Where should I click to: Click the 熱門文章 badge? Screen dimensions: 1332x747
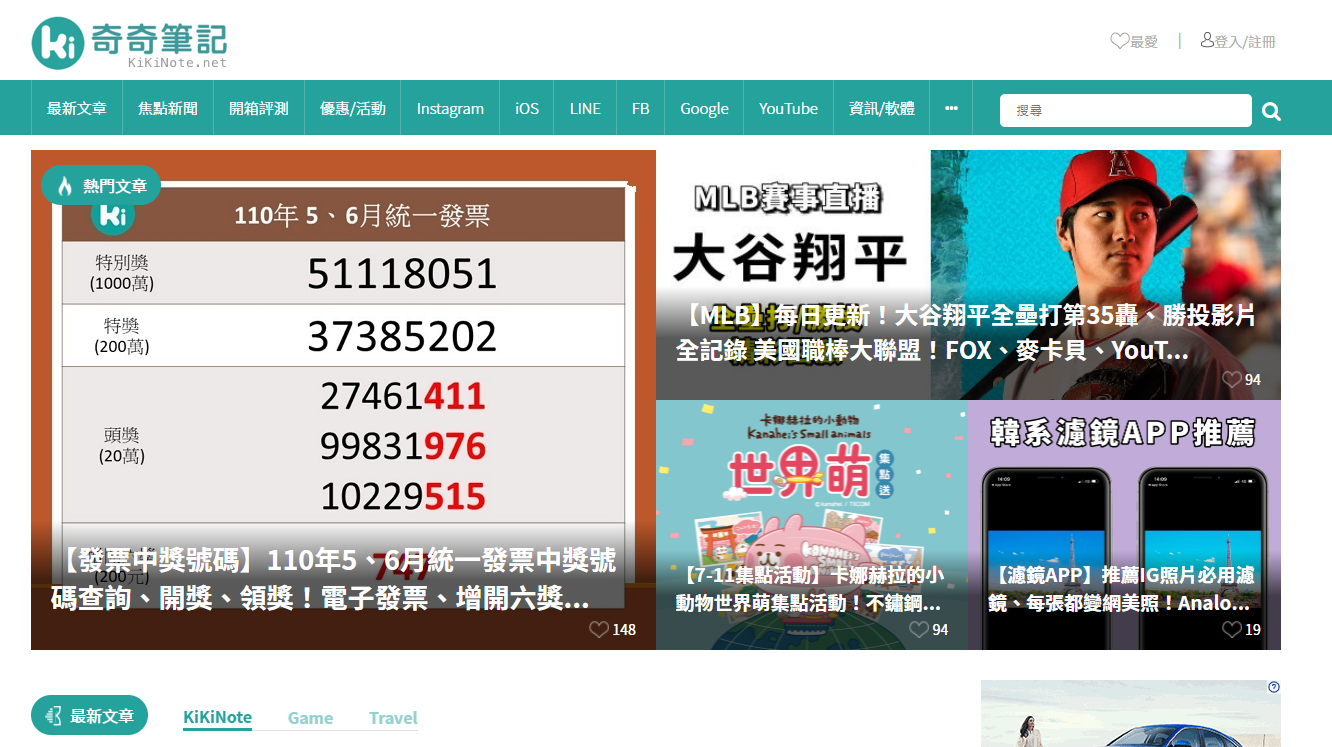pyautogui.click(x=101, y=186)
